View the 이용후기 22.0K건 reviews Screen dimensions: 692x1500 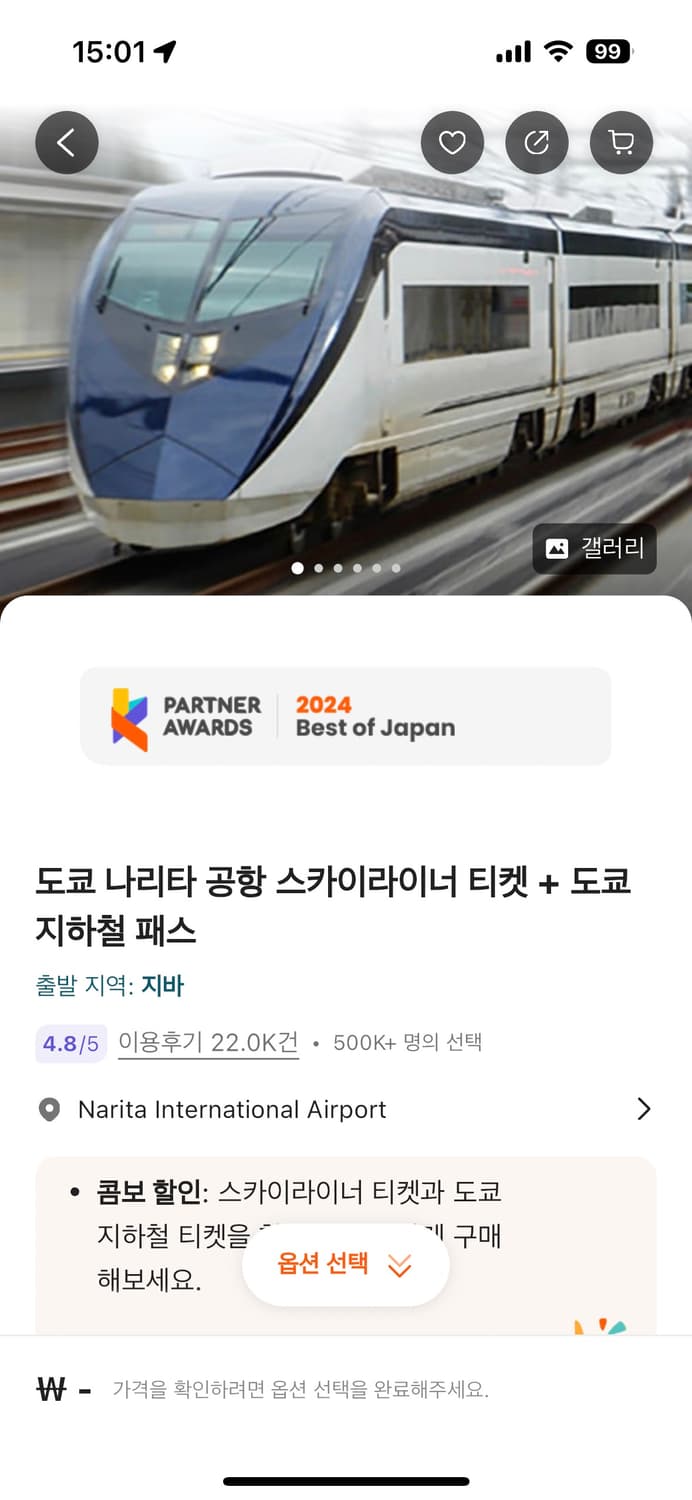pos(208,1042)
